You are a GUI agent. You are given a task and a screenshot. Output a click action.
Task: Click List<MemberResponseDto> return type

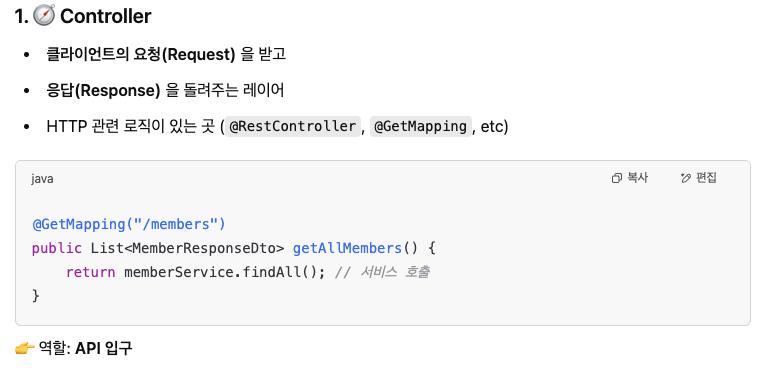(188, 248)
